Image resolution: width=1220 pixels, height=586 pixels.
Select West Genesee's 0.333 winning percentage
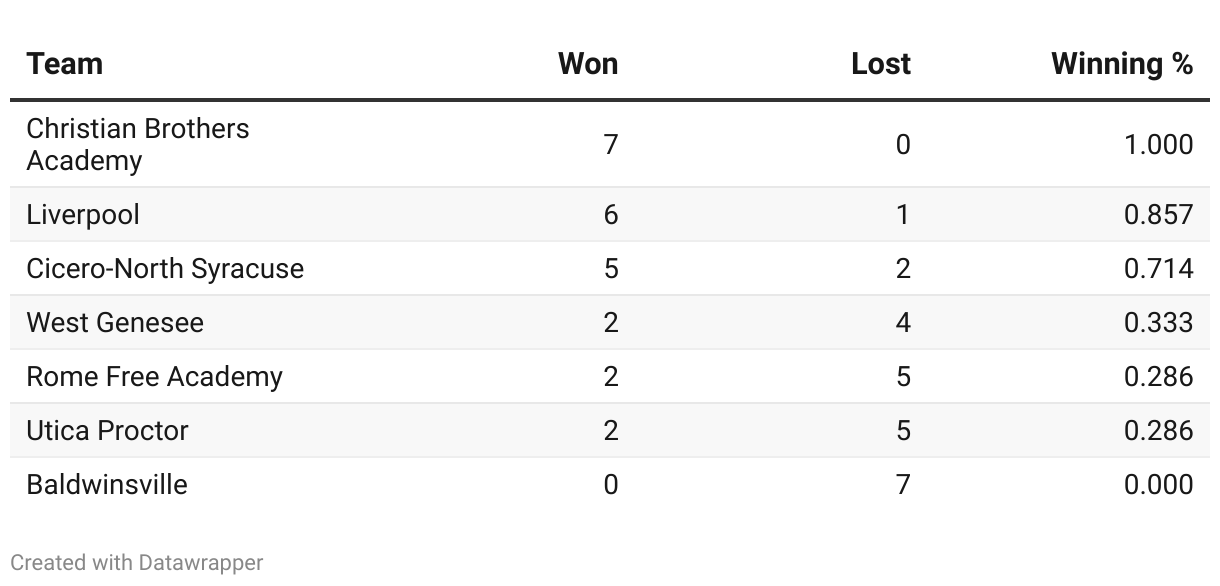click(x=1159, y=323)
